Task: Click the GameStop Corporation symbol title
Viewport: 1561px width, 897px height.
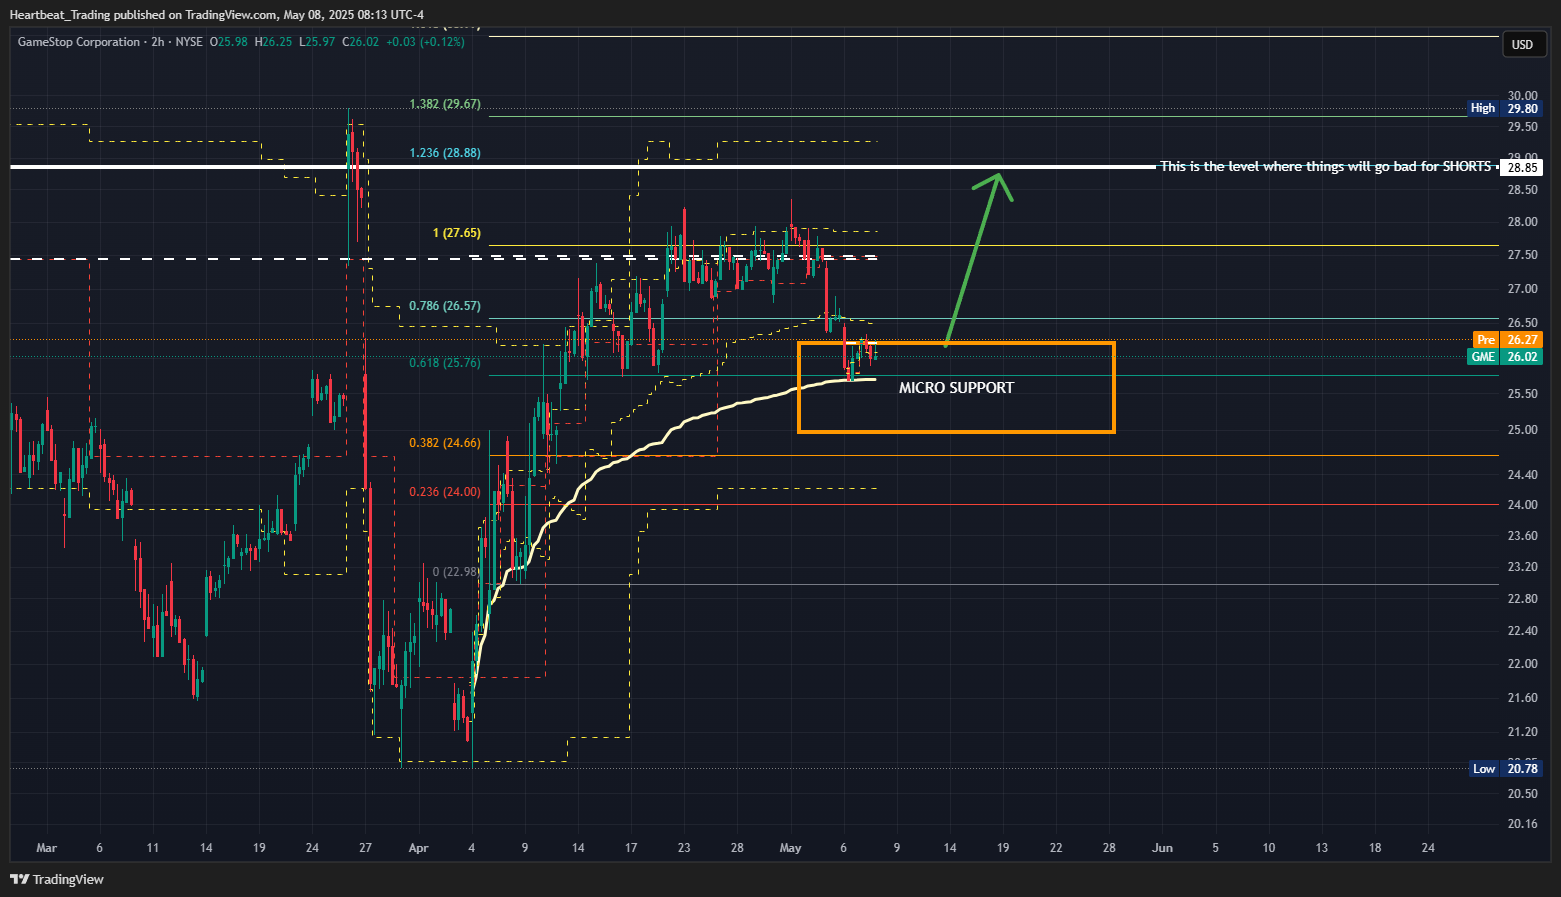Action: [79, 42]
